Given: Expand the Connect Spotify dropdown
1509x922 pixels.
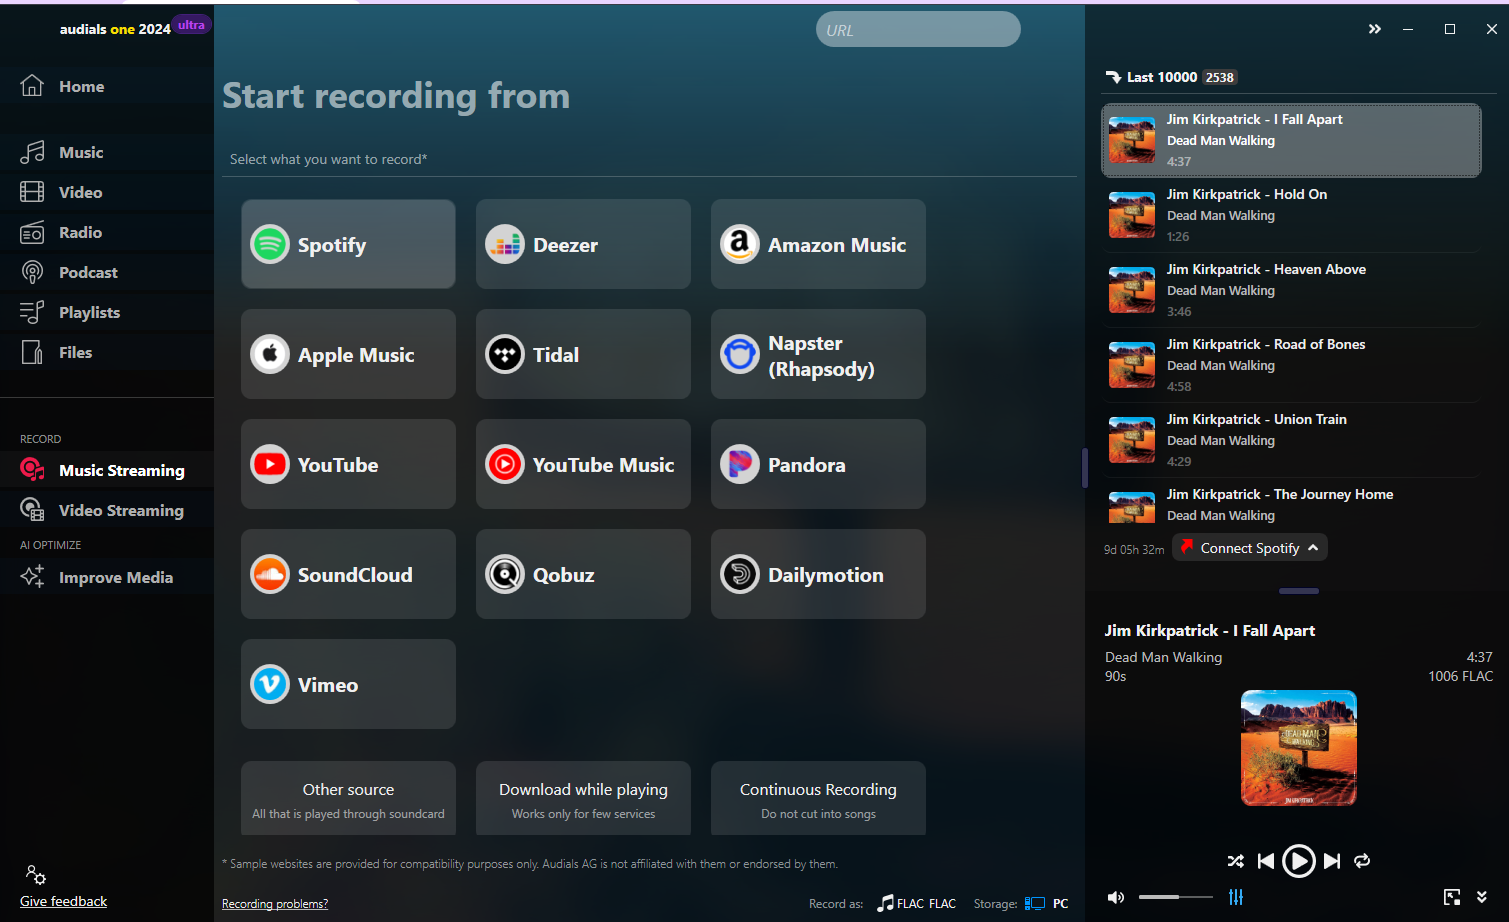Looking at the screenshot, I should pos(1250,548).
